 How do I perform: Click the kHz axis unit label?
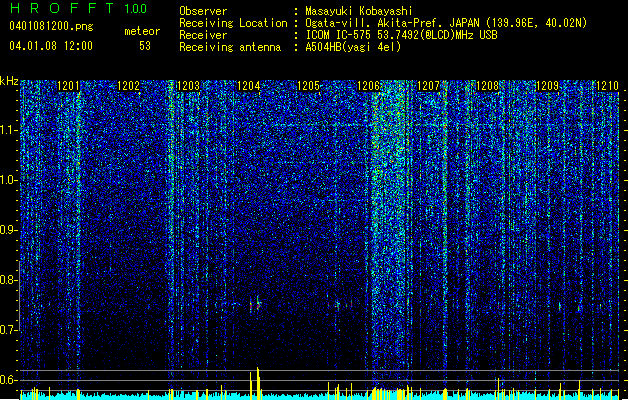9,81
